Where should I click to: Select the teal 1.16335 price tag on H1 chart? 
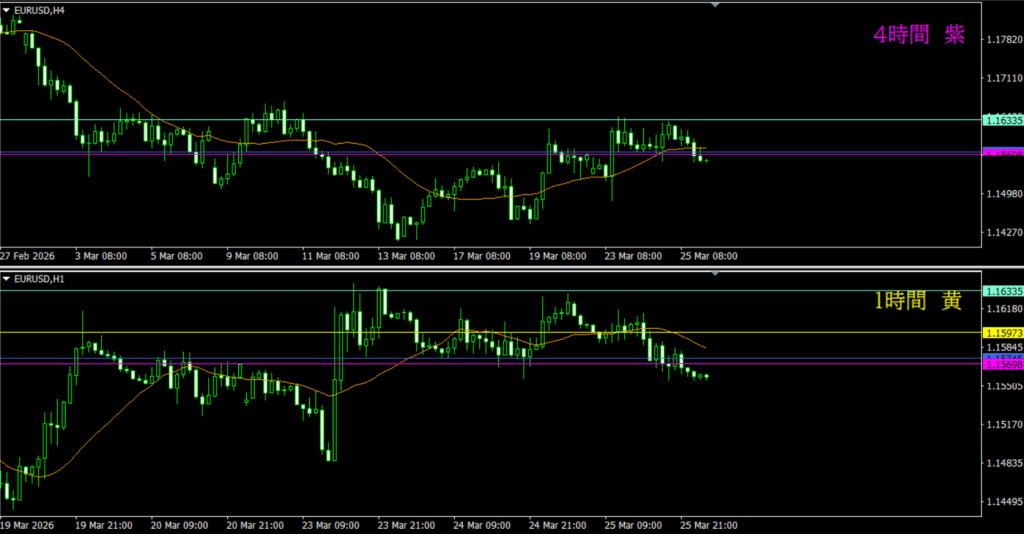coord(1002,291)
